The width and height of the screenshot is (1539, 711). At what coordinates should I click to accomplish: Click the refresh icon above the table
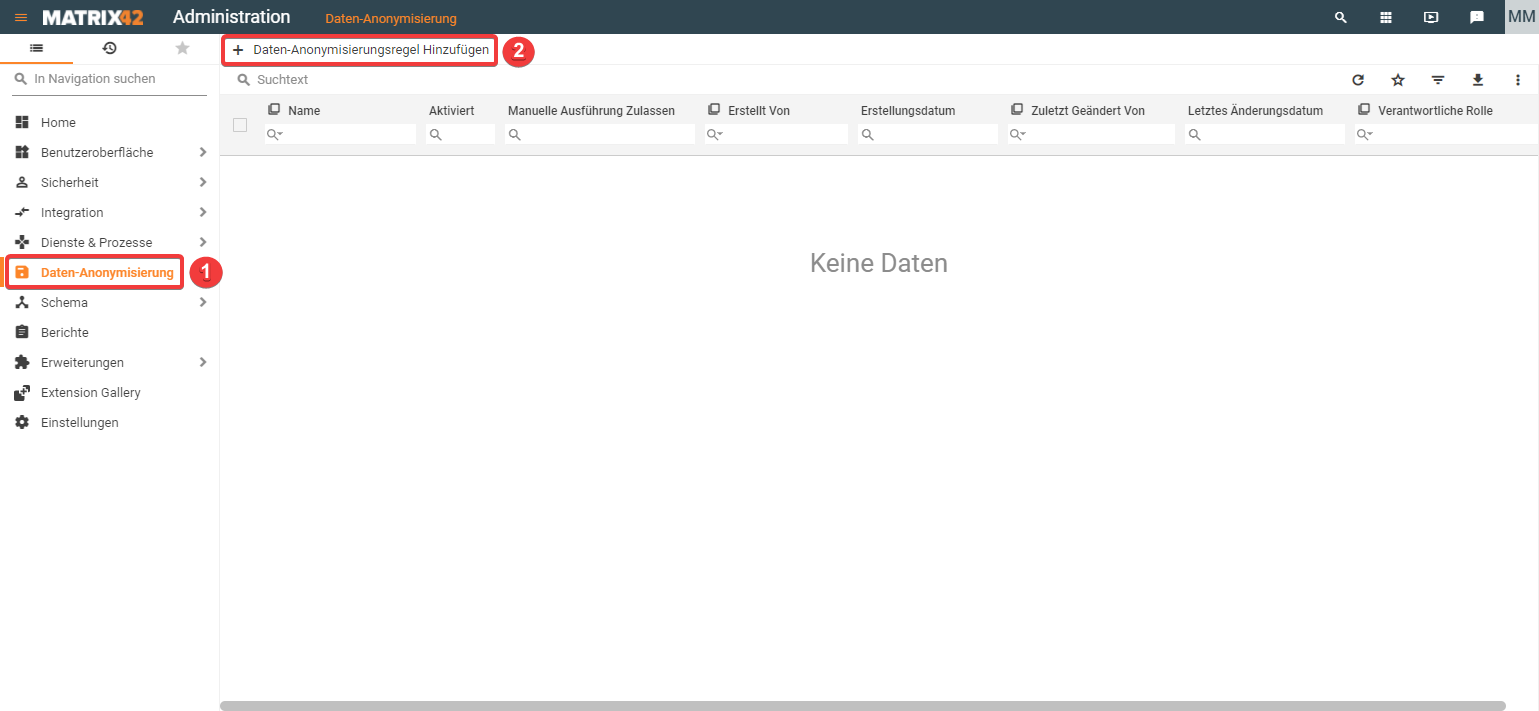click(x=1358, y=80)
